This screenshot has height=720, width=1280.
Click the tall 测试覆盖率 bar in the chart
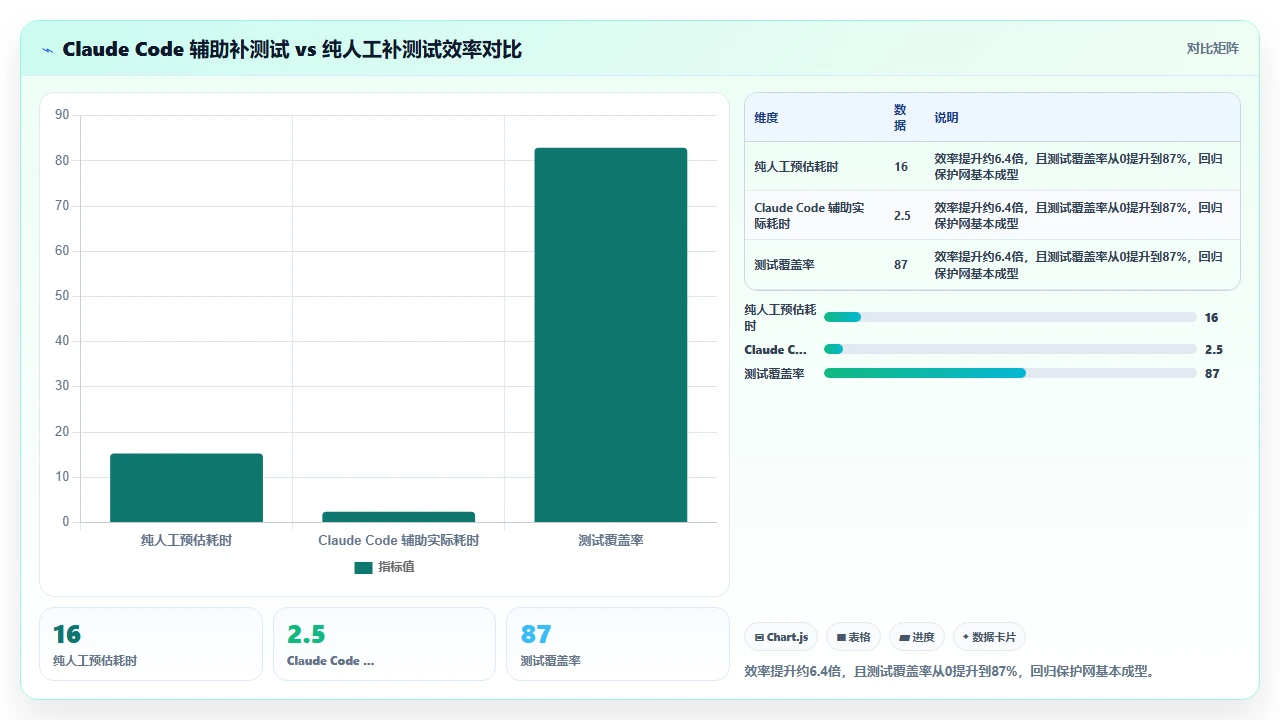coord(610,335)
